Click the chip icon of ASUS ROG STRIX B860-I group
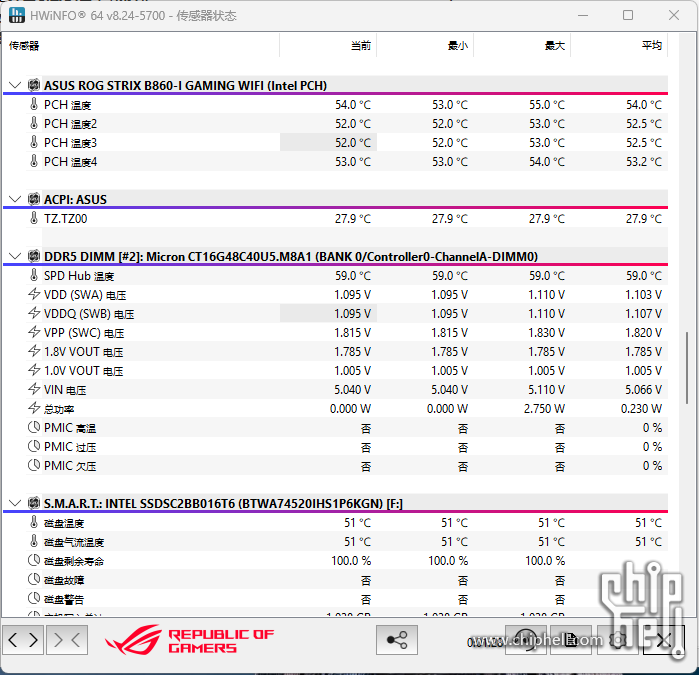This screenshot has height=675, width=699. click(x=34, y=85)
